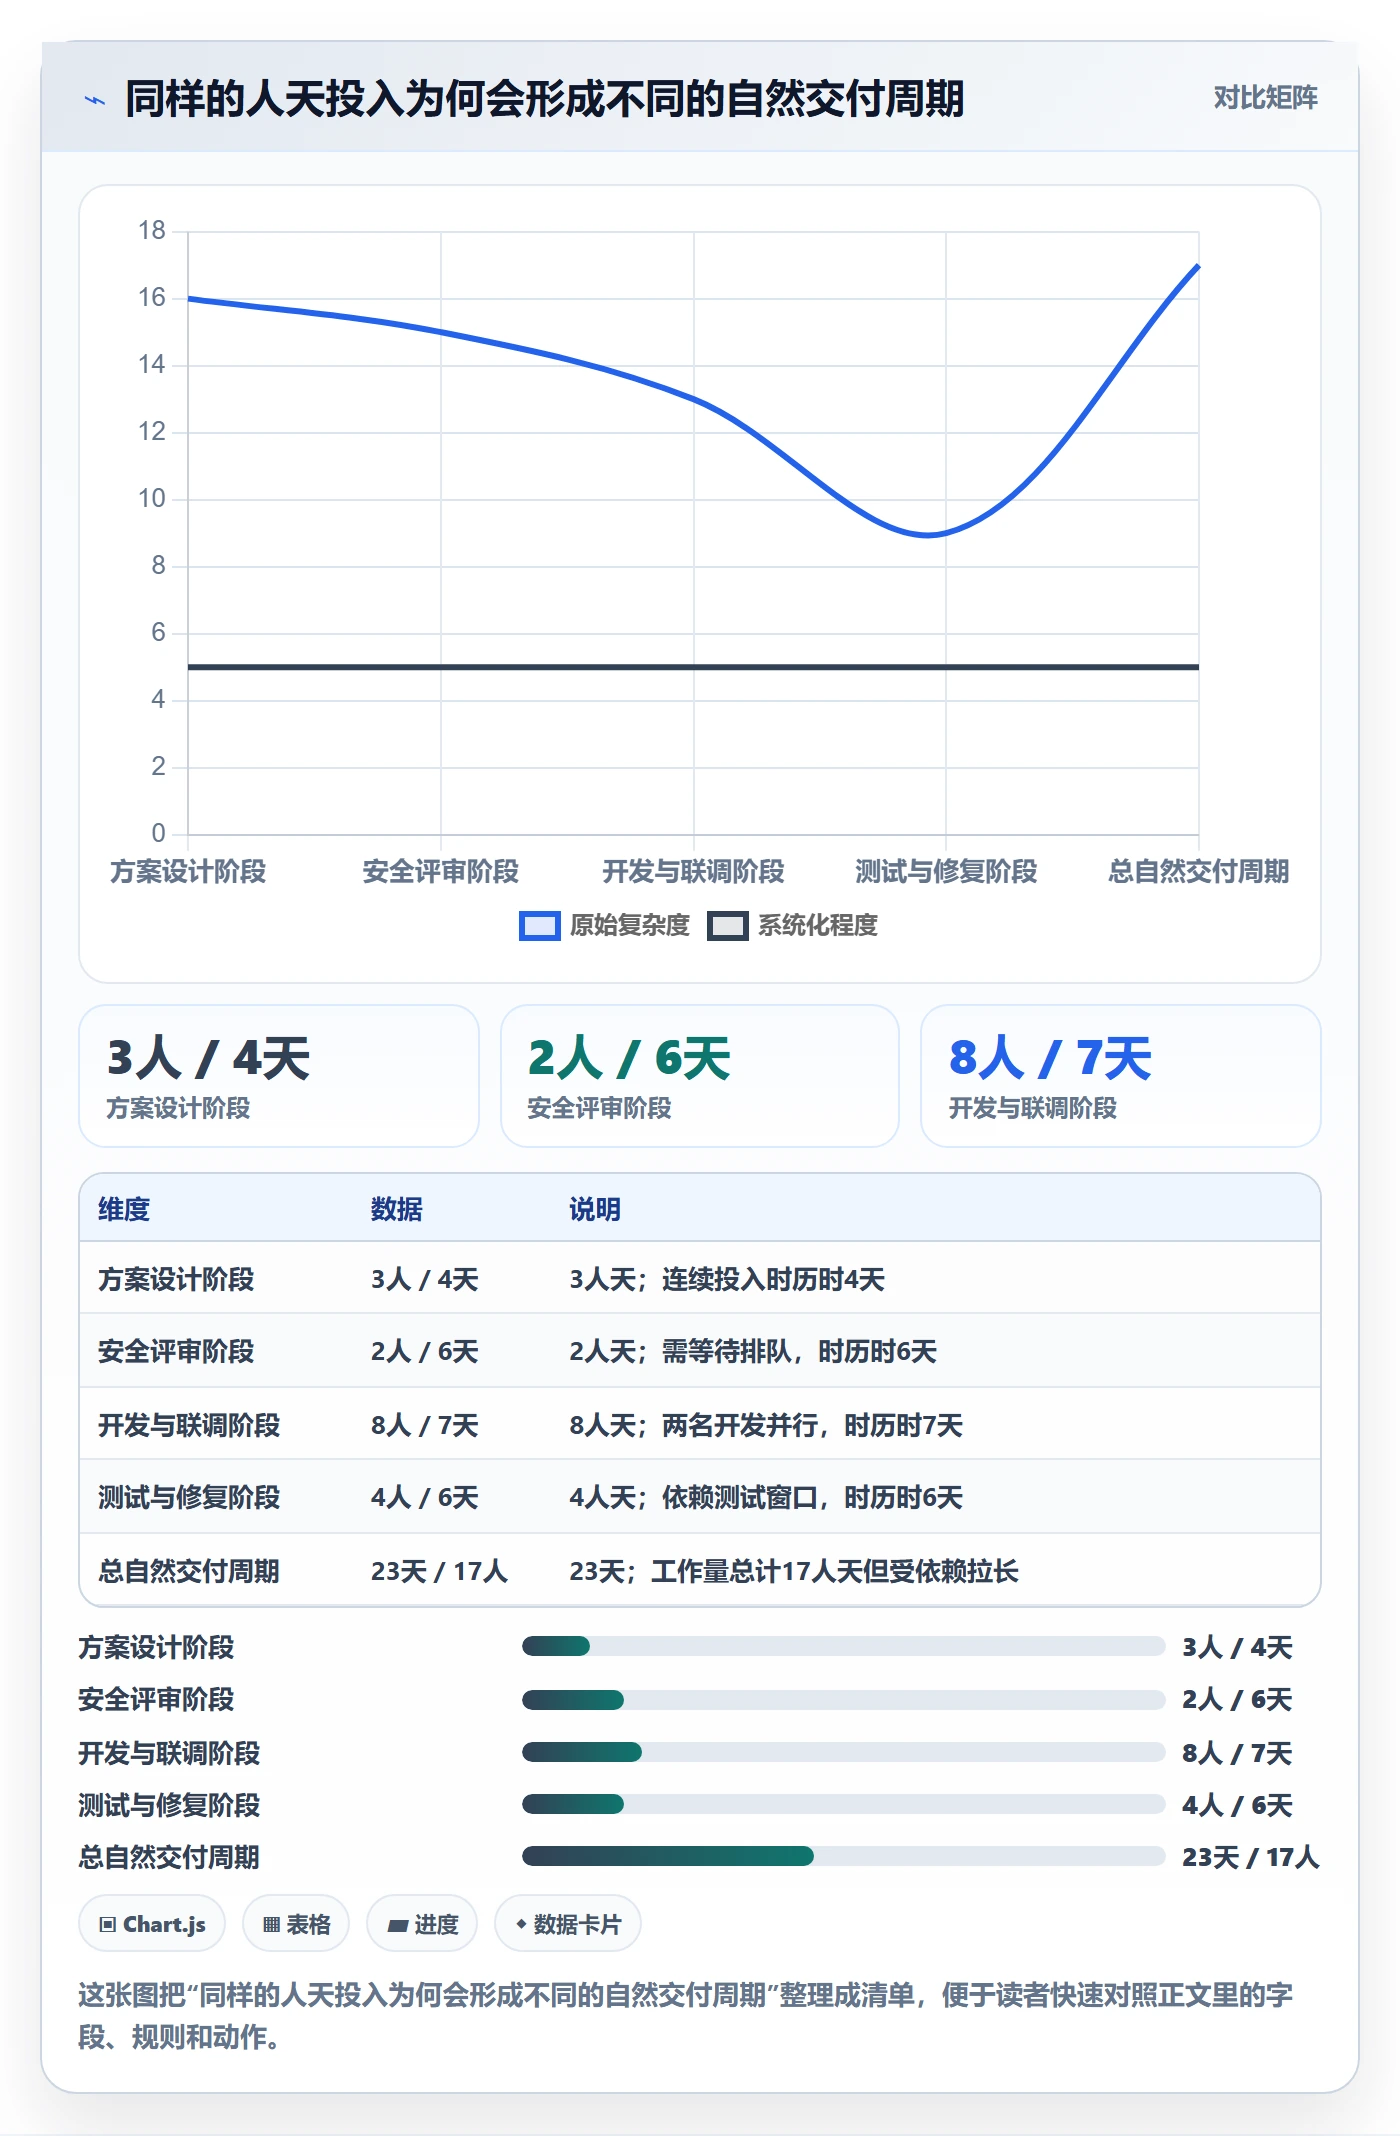Image resolution: width=1400 pixels, height=2136 pixels.
Task: Select table row 测试与修复阶段
Action: pos(700,1496)
